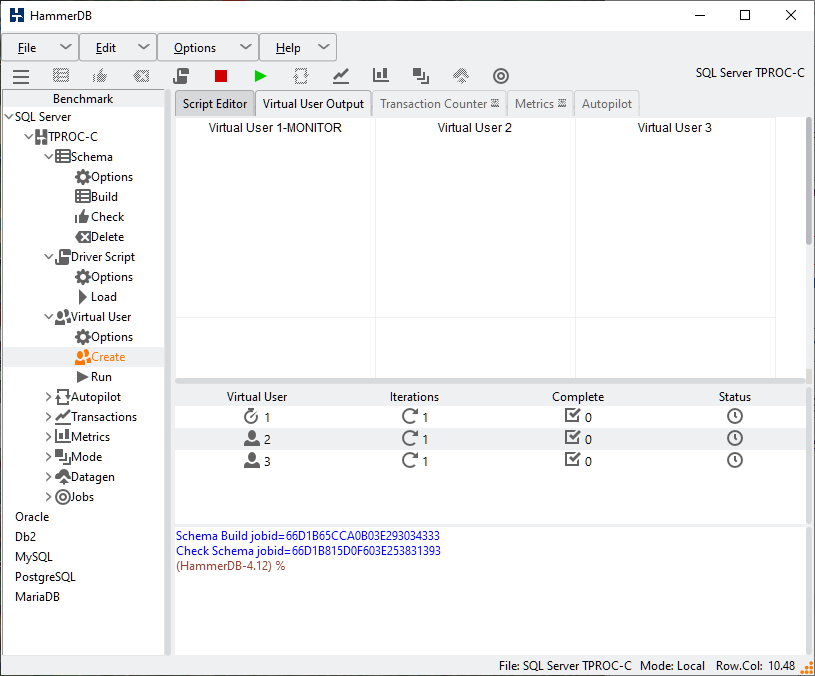The height and width of the screenshot is (676, 815).
Task: Open the hamburger menu icon in toolbar
Action: [x=21, y=76]
